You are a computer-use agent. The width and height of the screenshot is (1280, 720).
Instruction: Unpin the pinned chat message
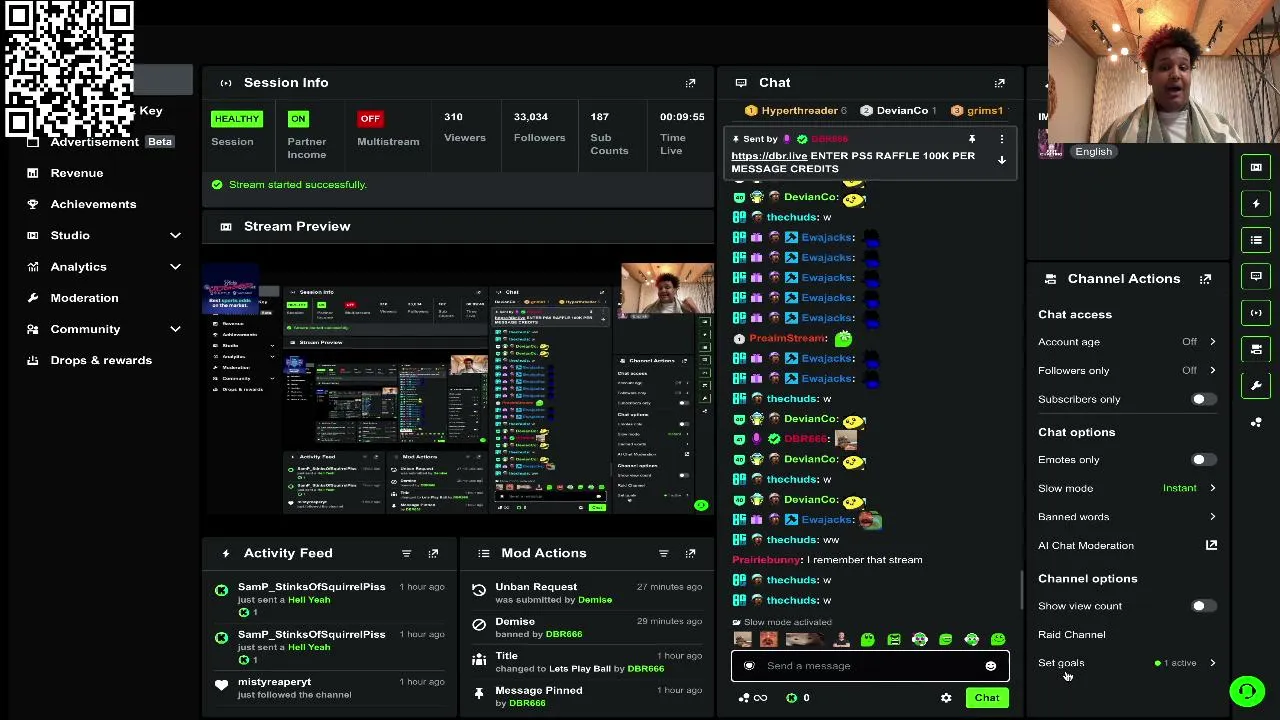point(971,139)
